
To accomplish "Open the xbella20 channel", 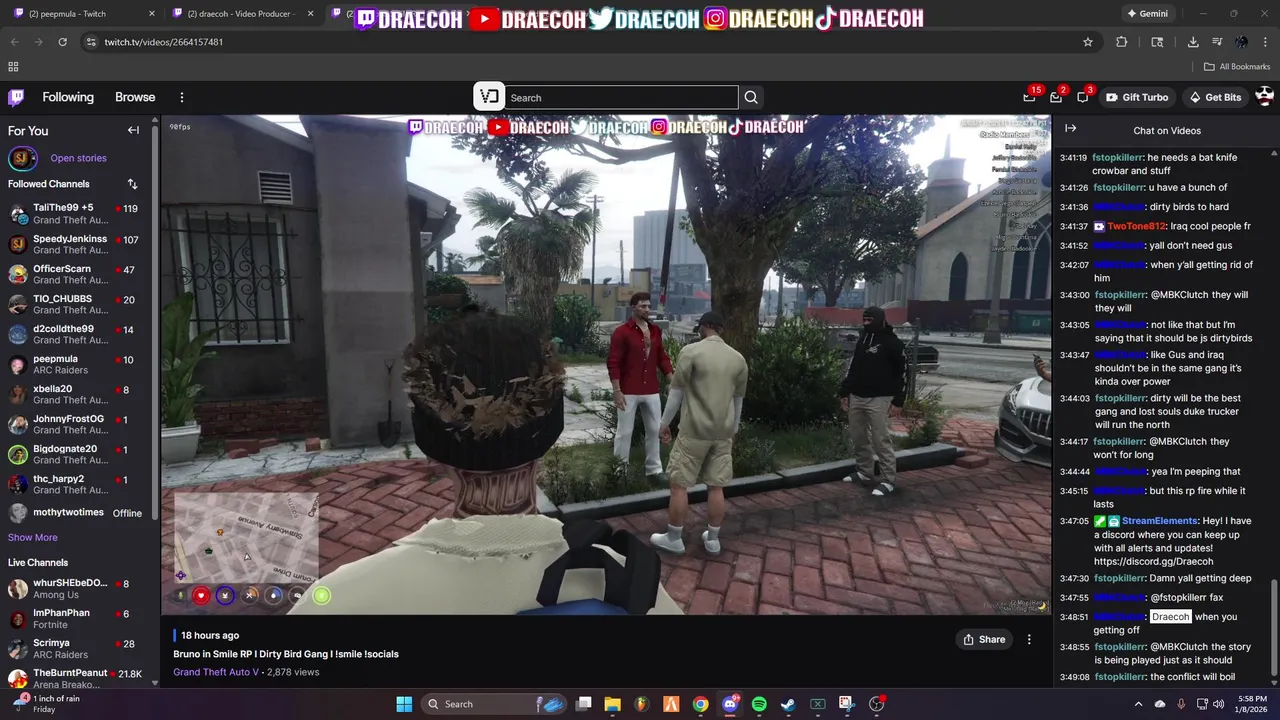I will tap(76, 394).
